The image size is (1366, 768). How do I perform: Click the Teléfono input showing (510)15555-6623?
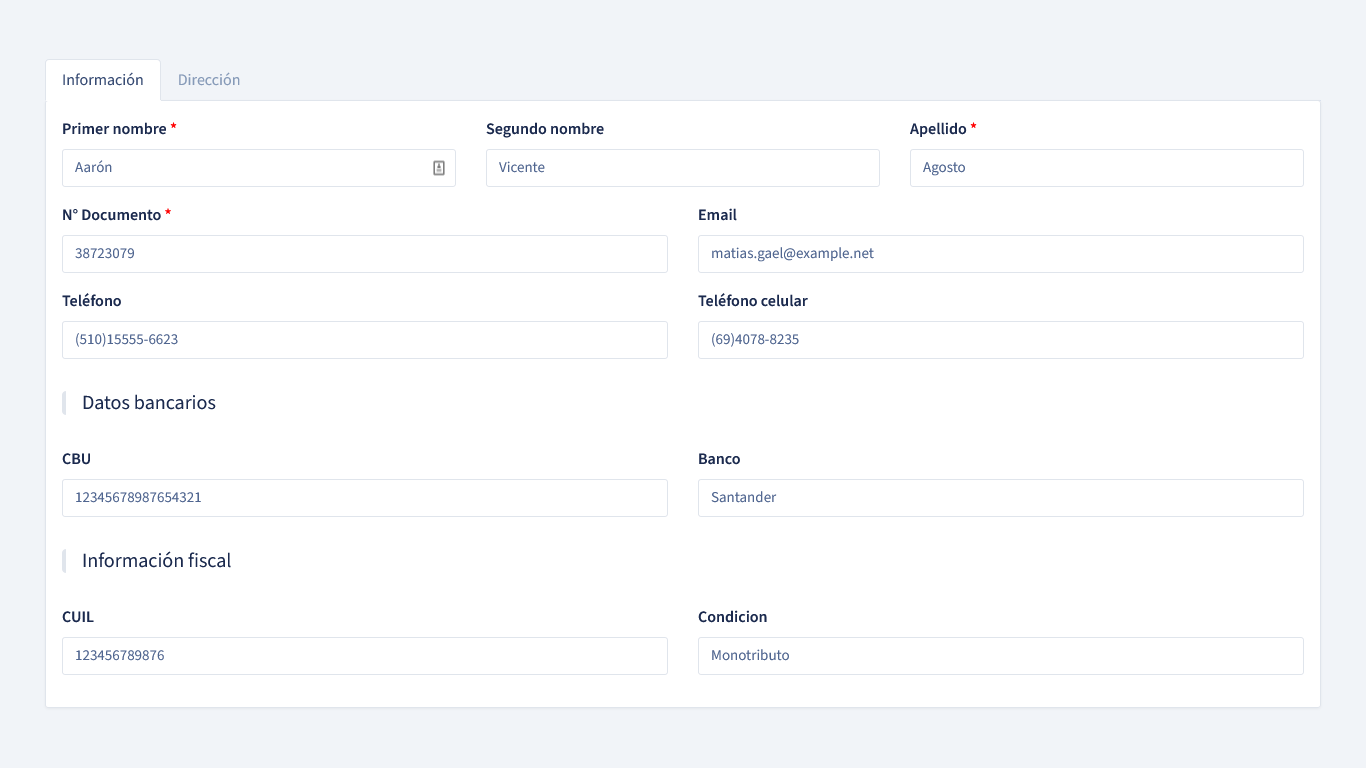click(x=364, y=340)
